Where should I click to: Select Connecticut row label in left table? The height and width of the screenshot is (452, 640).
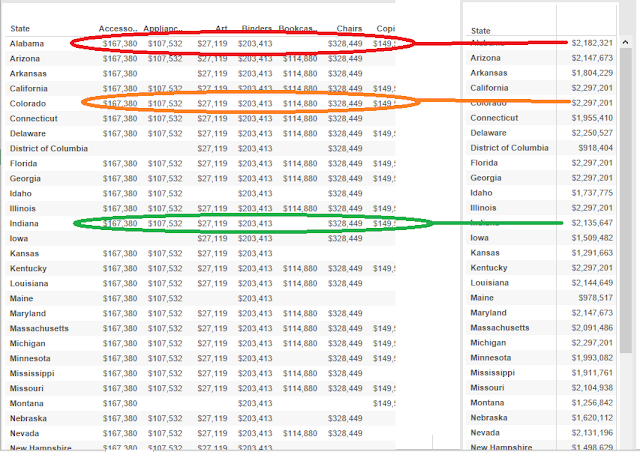[x=33, y=118]
